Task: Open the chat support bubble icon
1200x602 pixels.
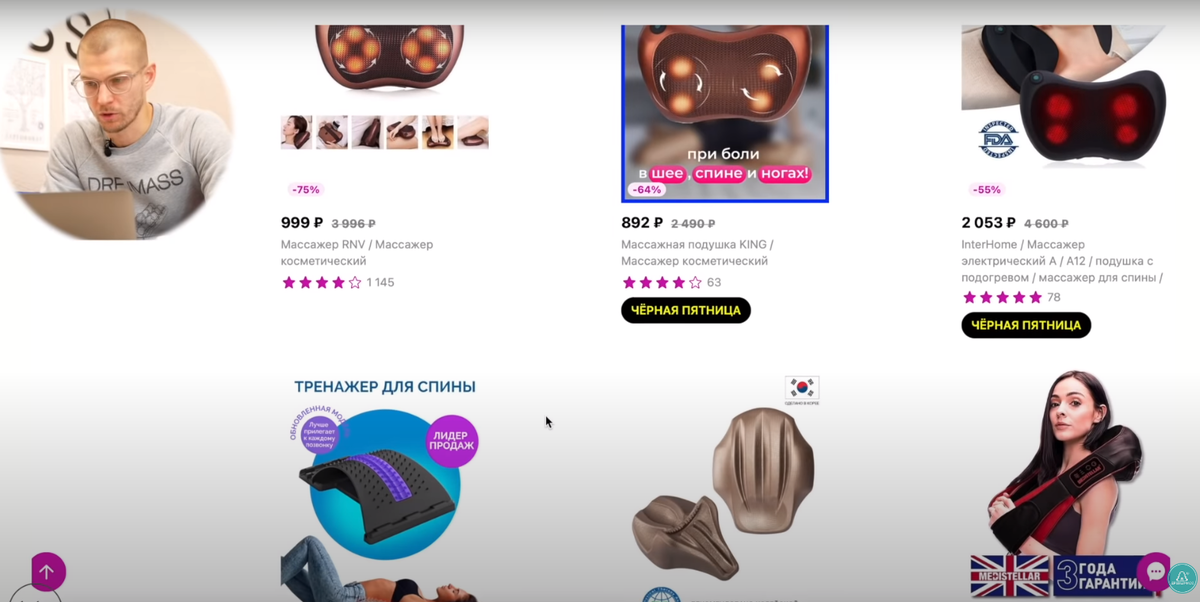Action: [x=1155, y=571]
